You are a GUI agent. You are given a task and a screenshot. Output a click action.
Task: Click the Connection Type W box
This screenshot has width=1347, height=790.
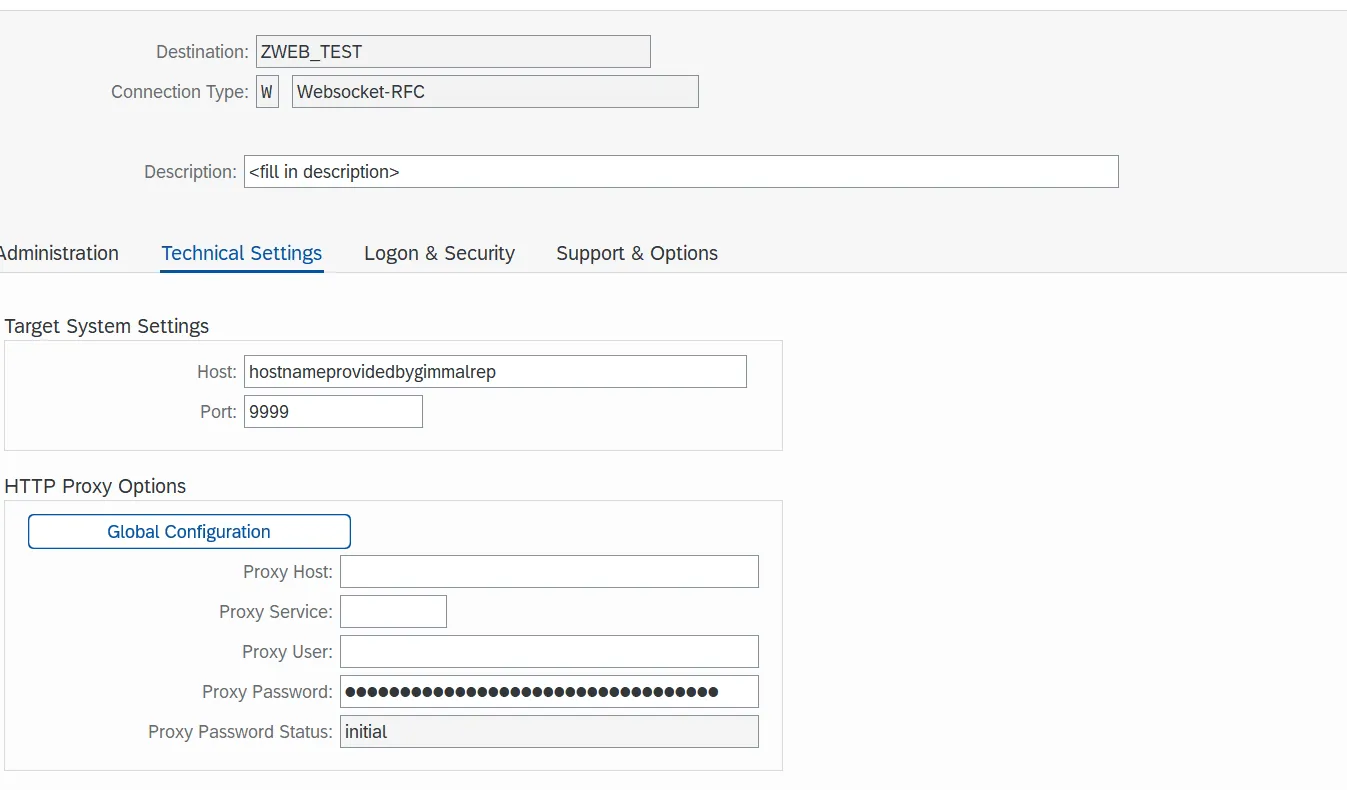(x=267, y=91)
